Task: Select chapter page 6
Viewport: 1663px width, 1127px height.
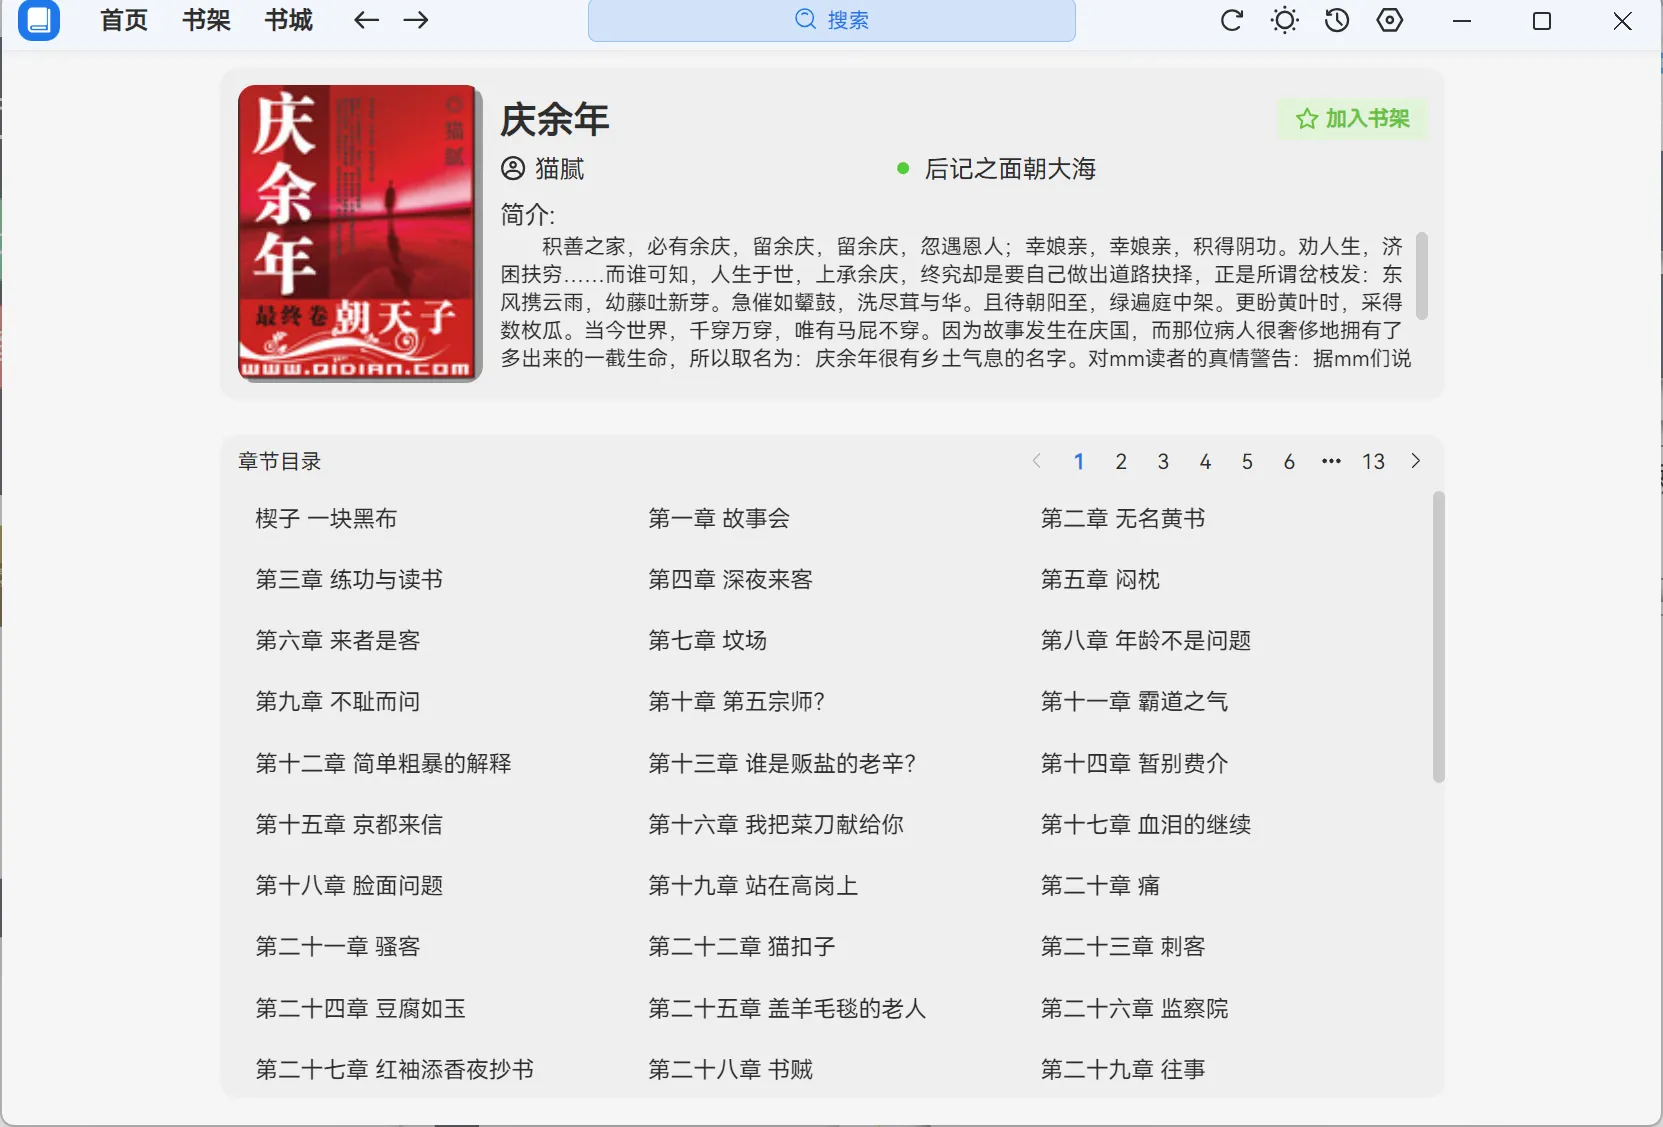Action: coord(1289,461)
